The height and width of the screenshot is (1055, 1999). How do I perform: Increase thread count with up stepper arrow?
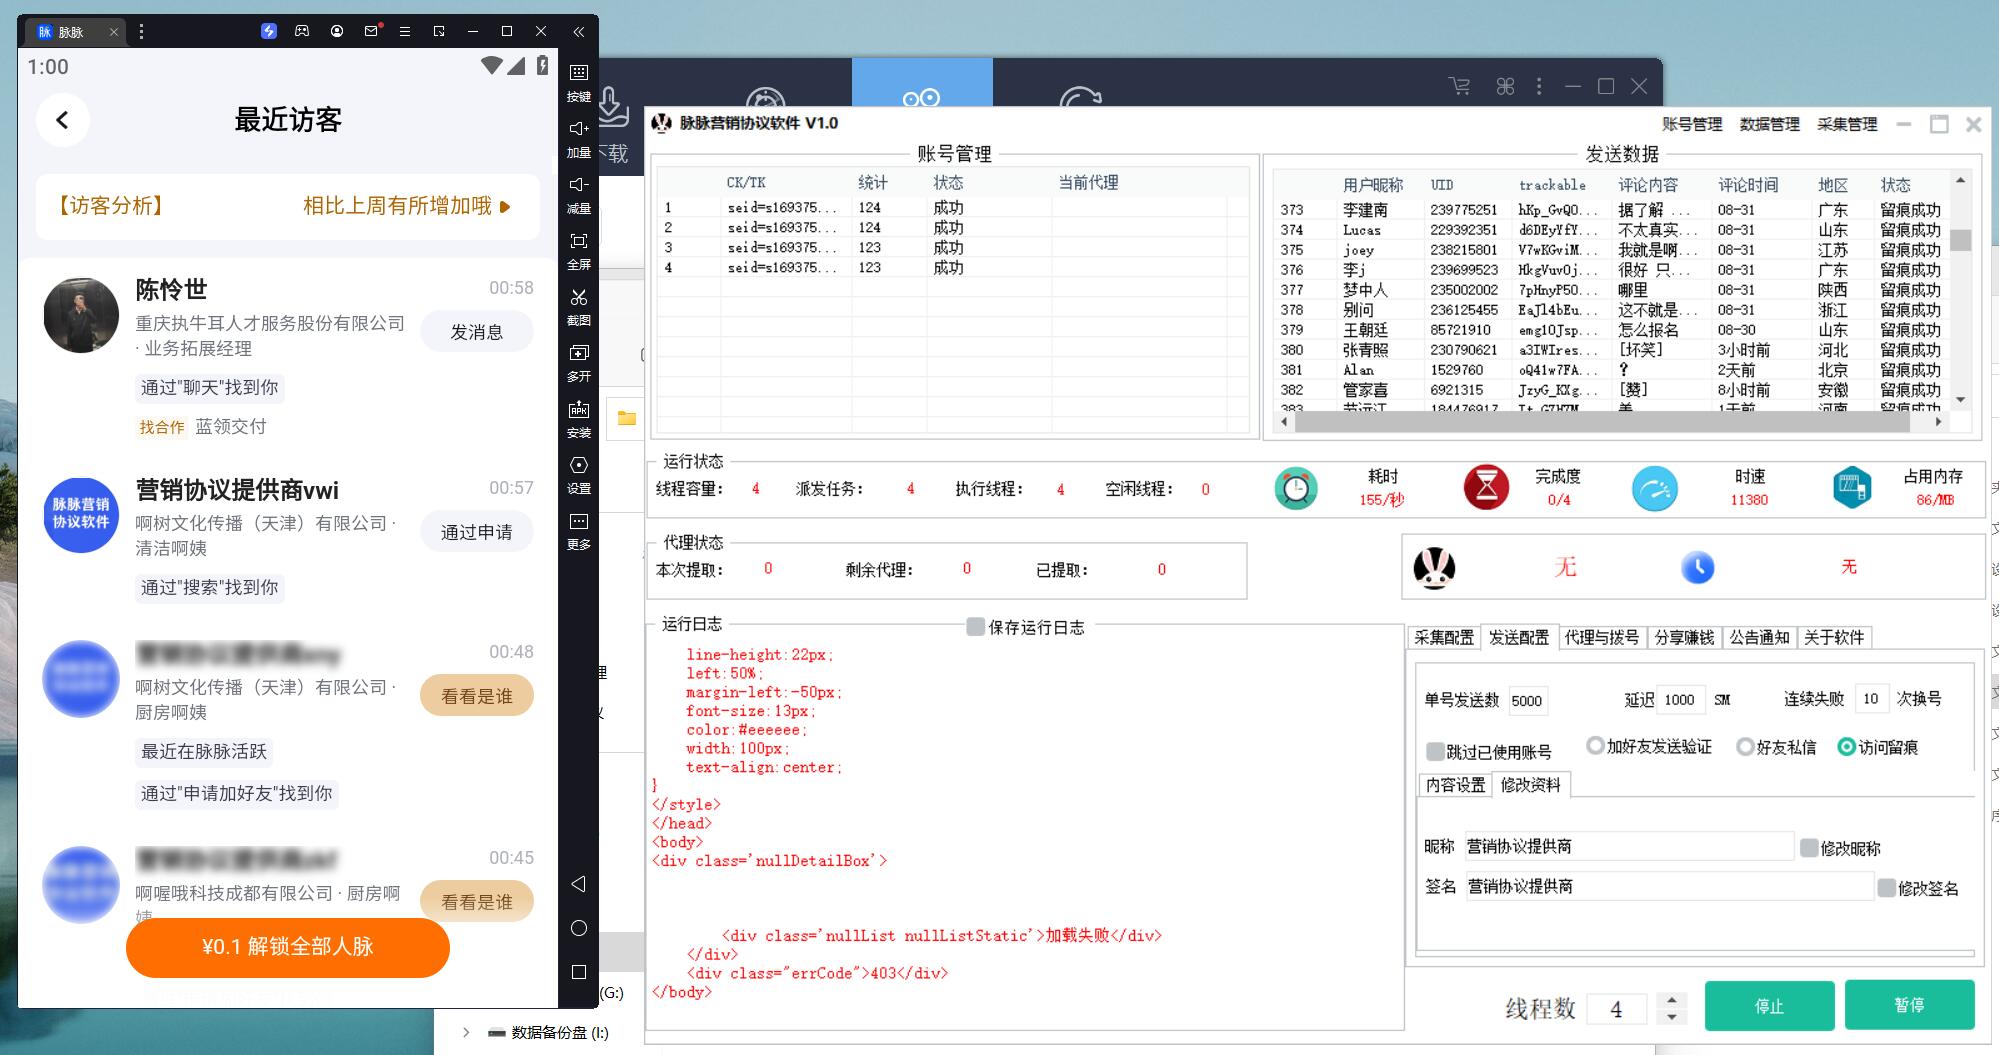[x=1671, y=999]
